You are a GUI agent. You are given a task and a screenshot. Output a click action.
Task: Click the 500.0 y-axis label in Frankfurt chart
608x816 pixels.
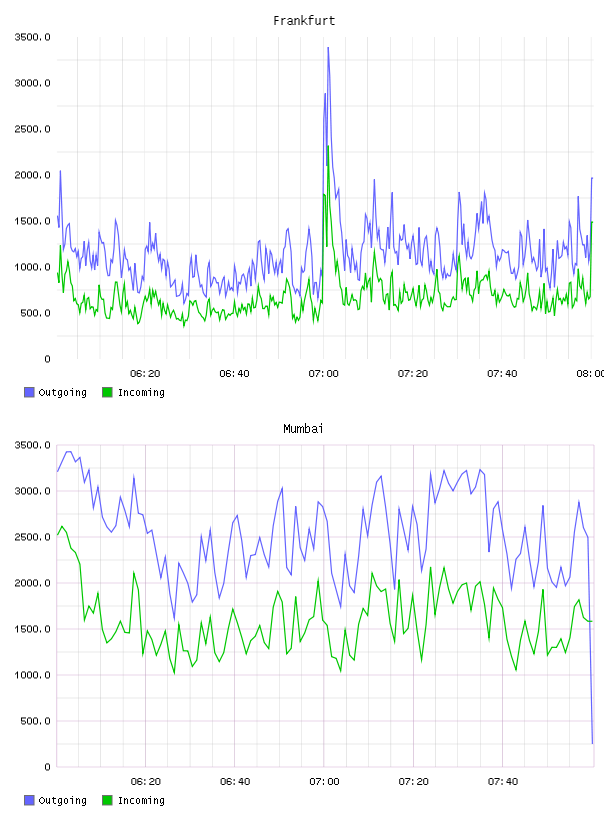pos(35,313)
